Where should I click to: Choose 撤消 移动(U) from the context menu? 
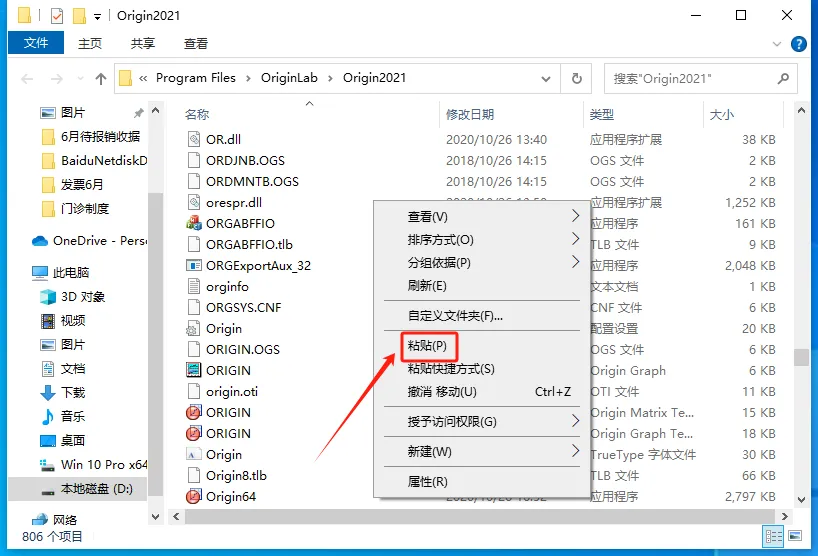pos(482,392)
